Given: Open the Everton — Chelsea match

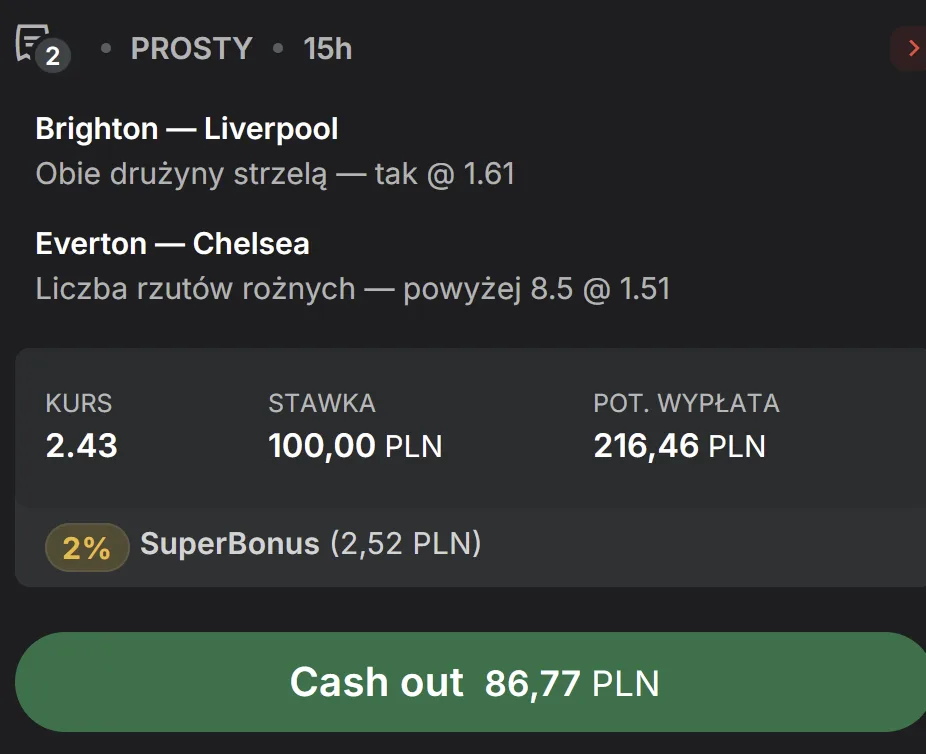Looking at the screenshot, I should [172, 243].
